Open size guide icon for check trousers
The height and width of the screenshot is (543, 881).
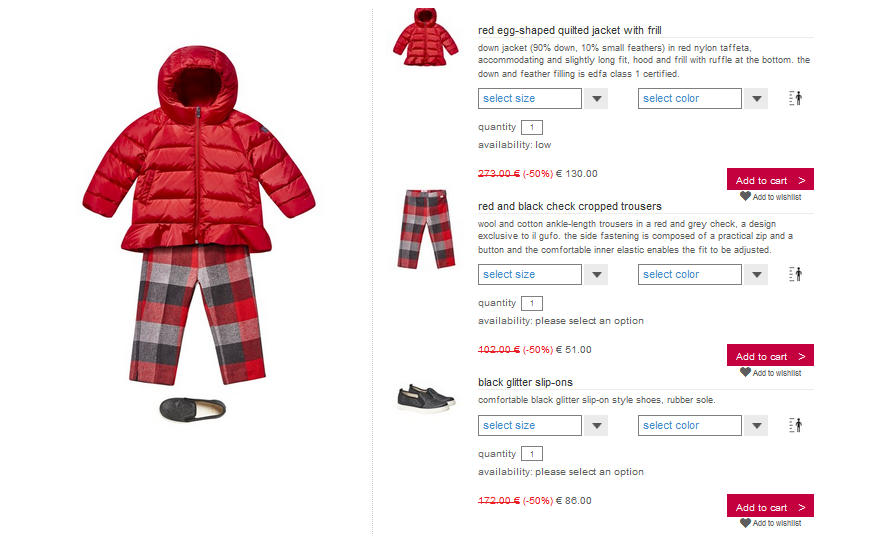795,274
